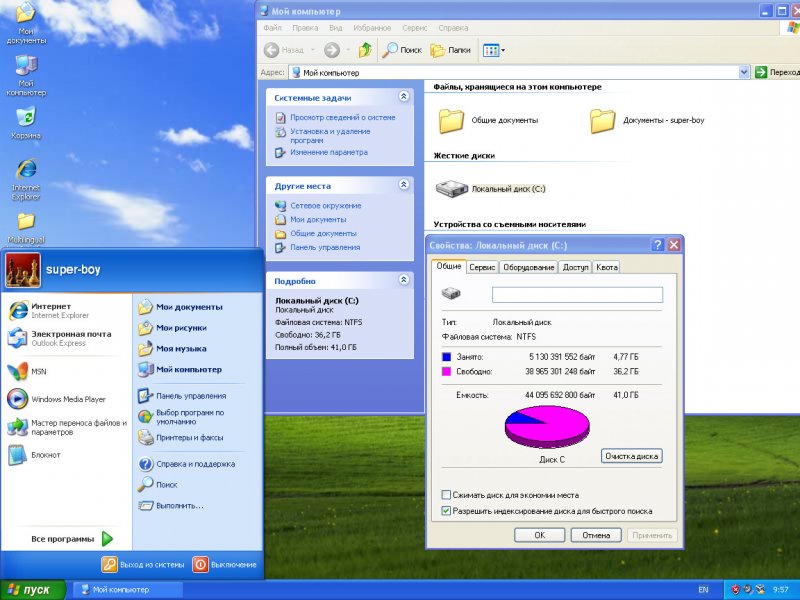This screenshot has width=800, height=600.
Task: Click the magenta free-space color swatch
Action: tap(446, 372)
